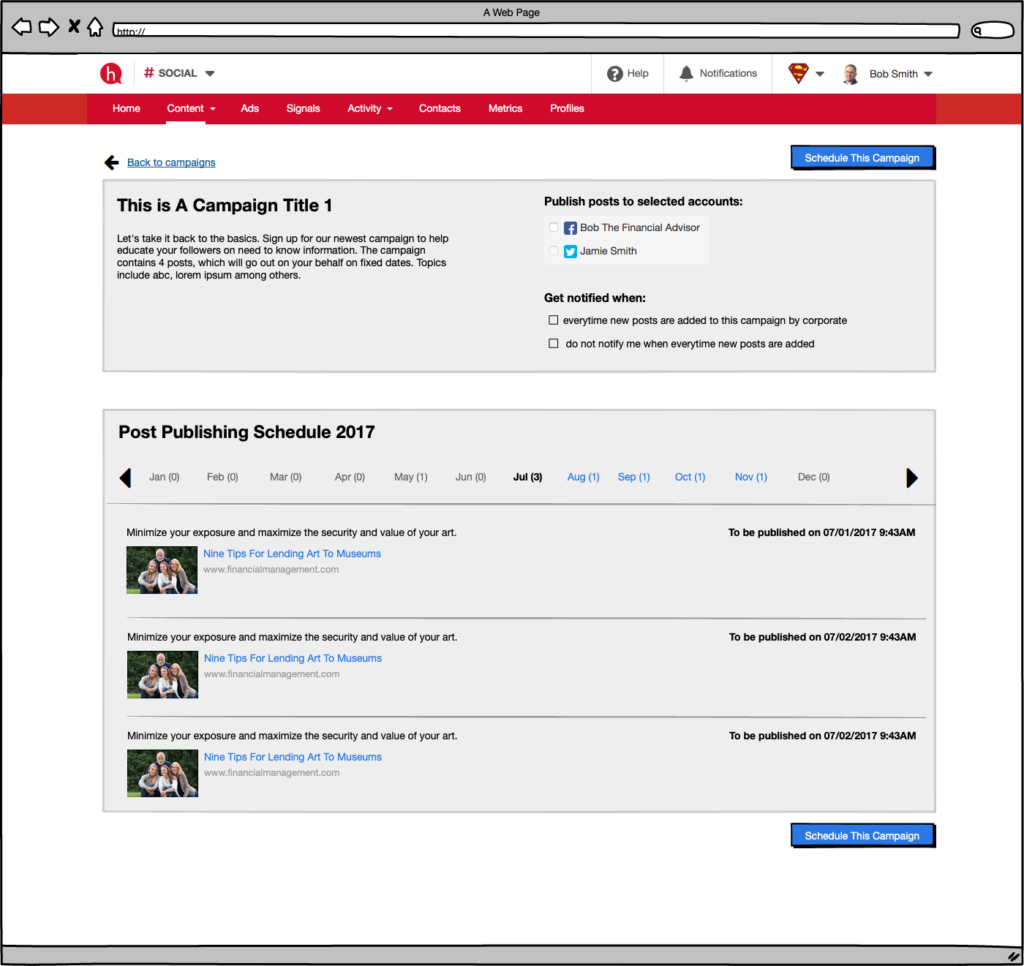Image resolution: width=1024 pixels, height=966 pixels.
Task: Check the Bob The Financial Advisor account
Action: (x=554, y=227)
